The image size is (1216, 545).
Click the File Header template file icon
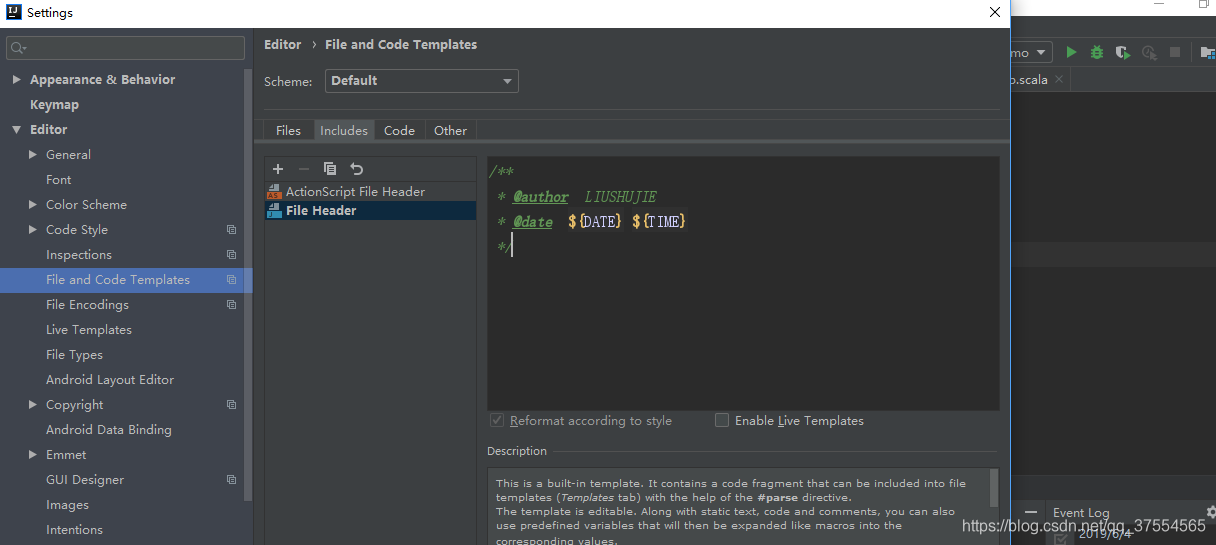[274, 210]
